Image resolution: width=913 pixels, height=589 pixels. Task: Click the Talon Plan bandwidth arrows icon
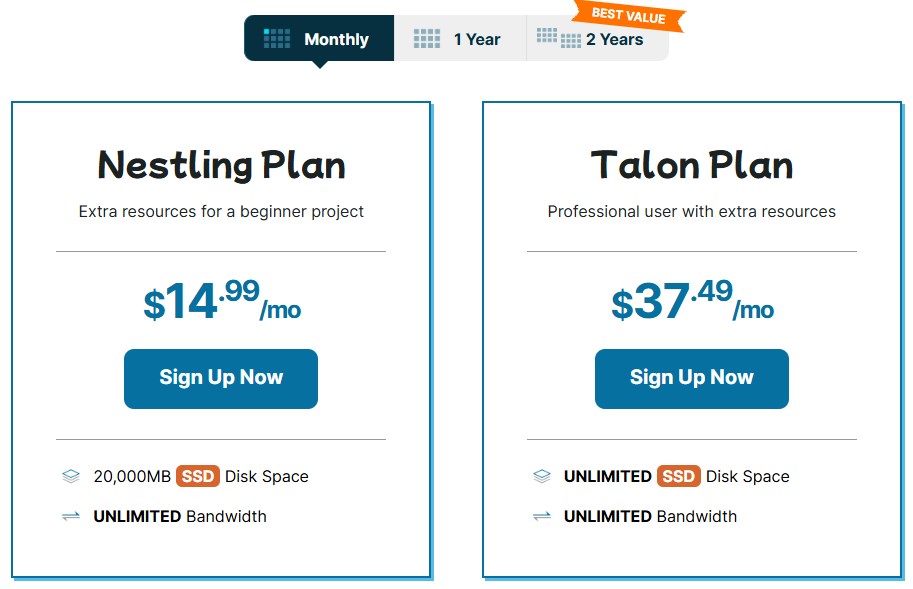pyautogui.click(x=541, y=517)
